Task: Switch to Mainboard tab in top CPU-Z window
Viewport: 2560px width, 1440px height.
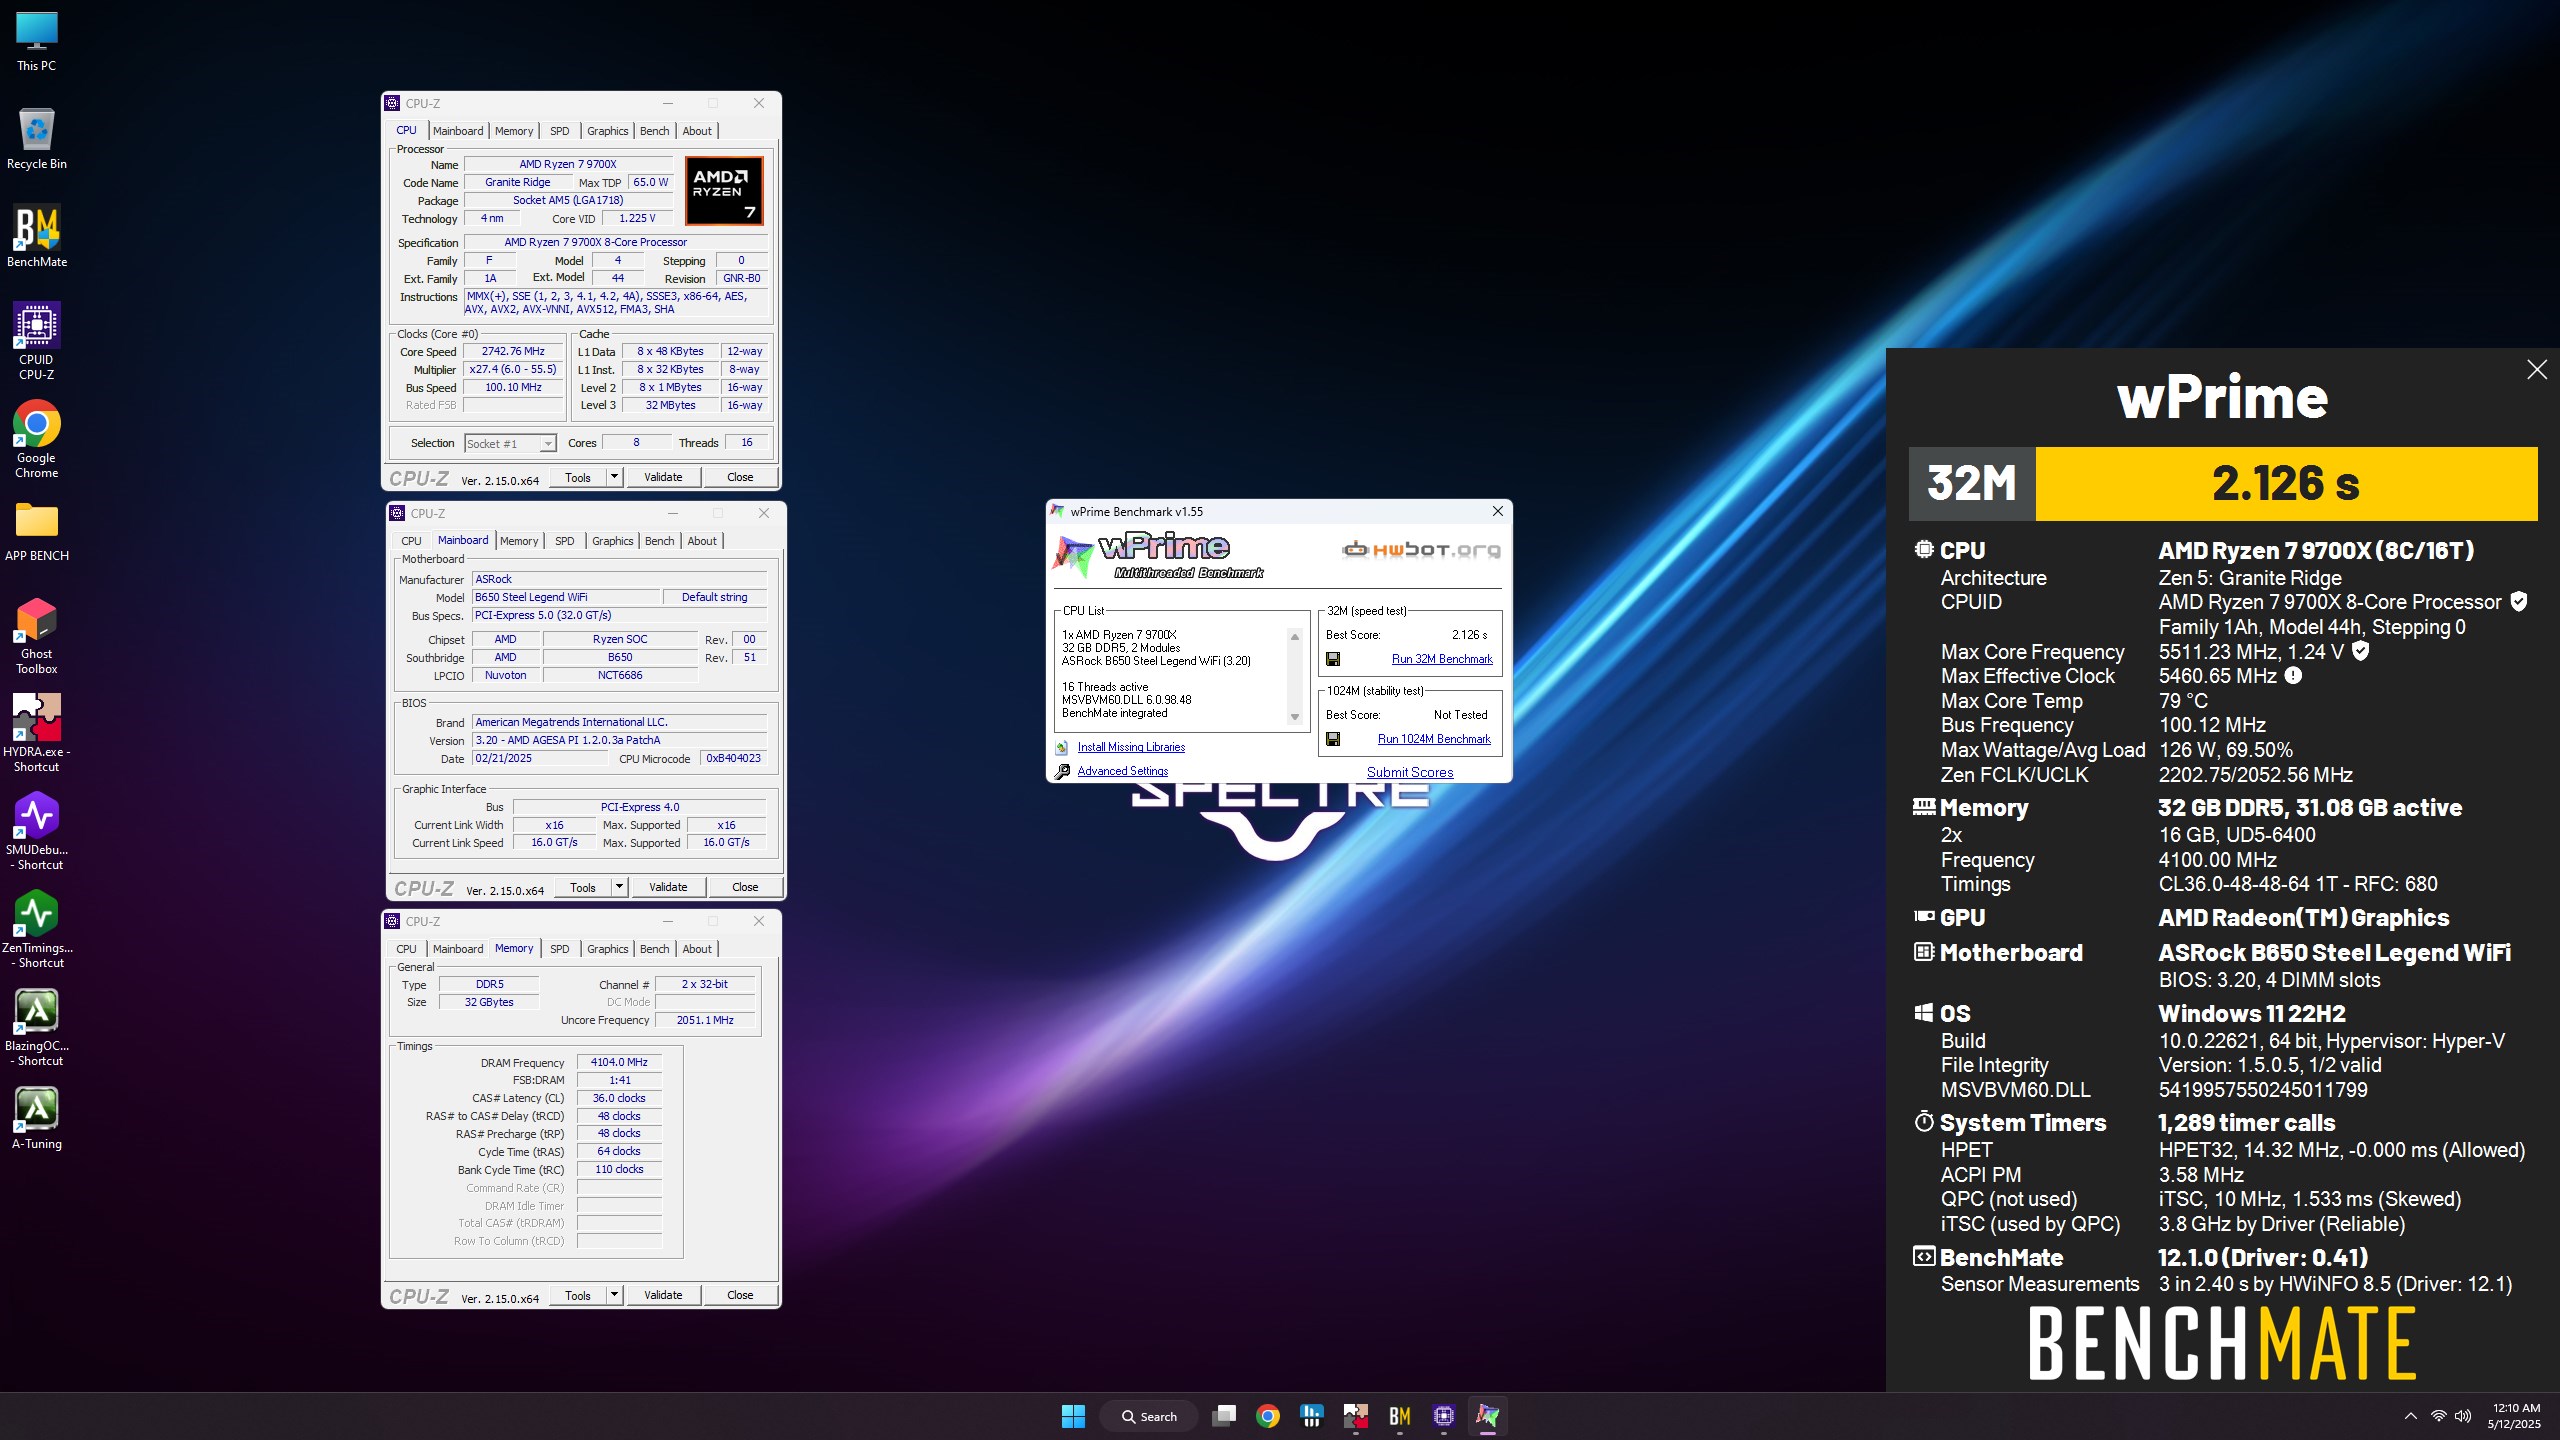Action: pos(458,131)
